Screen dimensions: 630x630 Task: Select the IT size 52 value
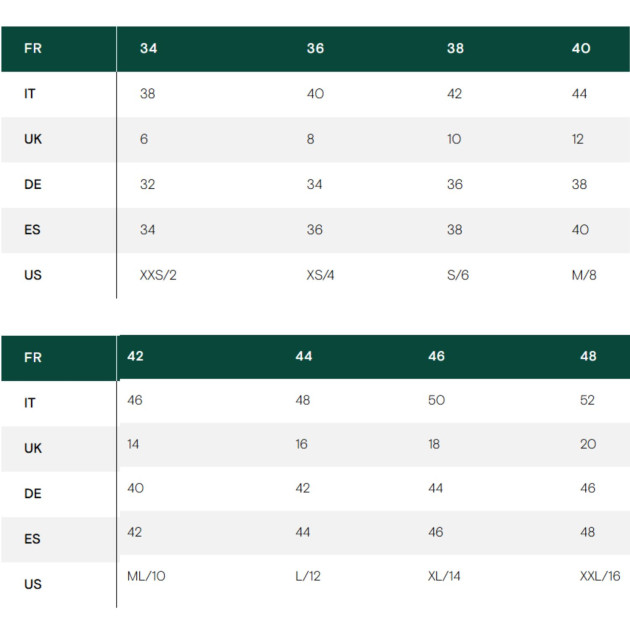click(587, 400)
